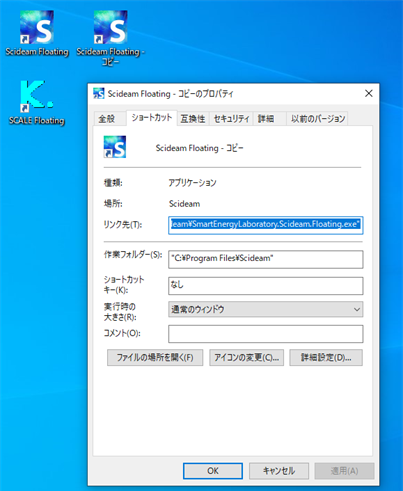Screen dimensions: 403x491
Task: Click the キャンセル button
Action: [279, 471]
